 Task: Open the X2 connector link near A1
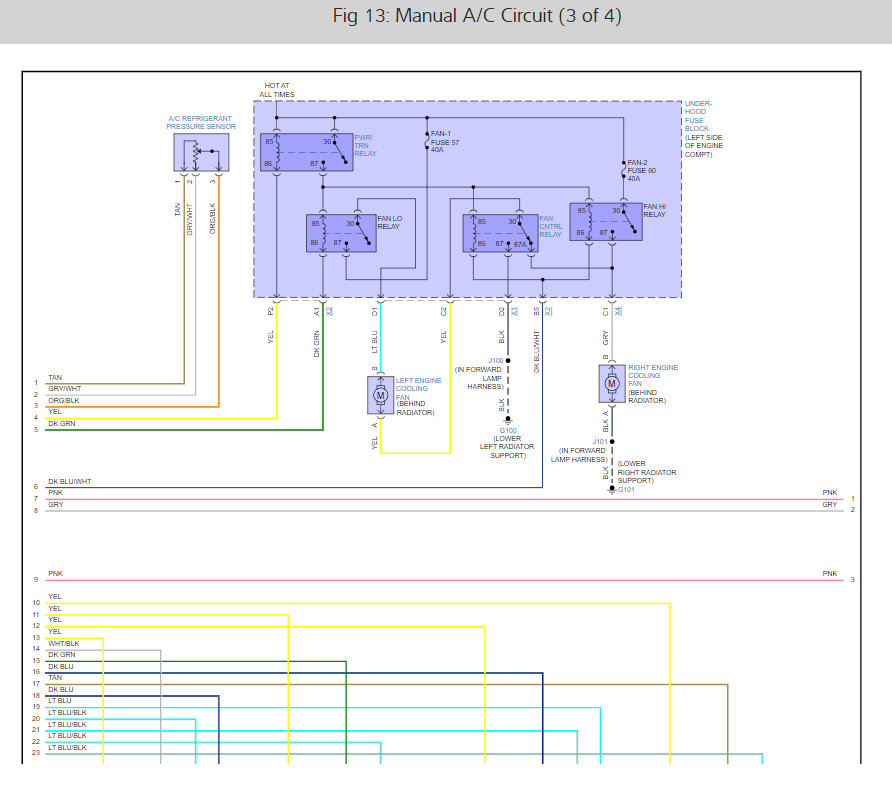pyautogui.click(x=329, y=311)
